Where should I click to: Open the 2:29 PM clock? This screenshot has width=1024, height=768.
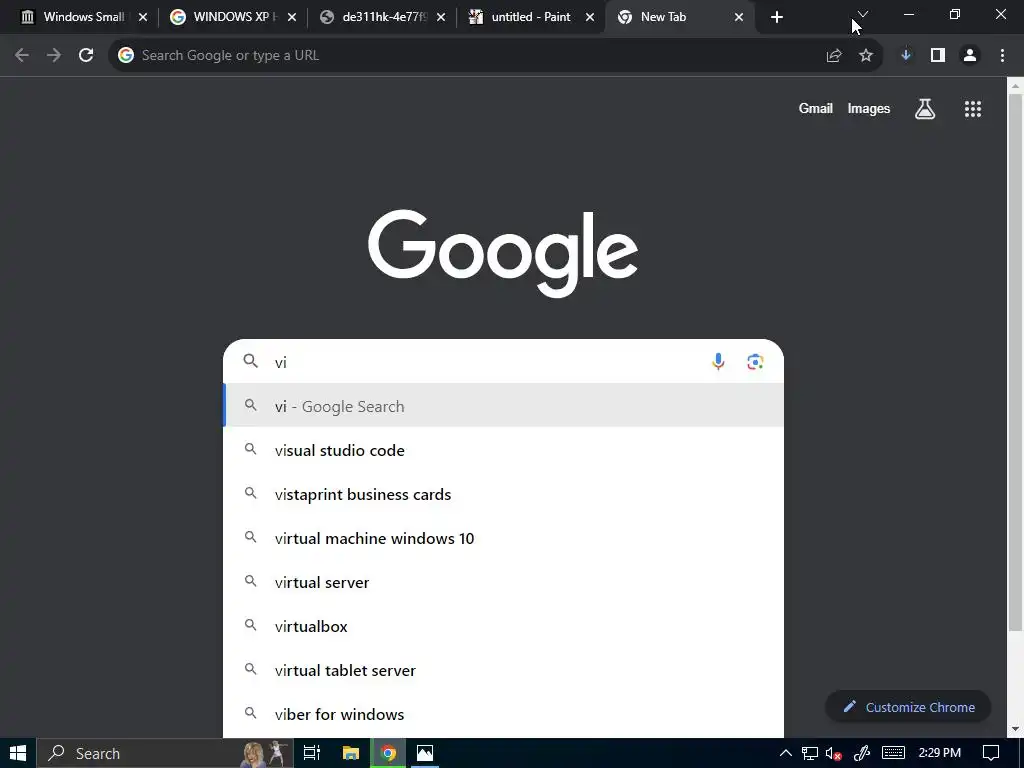[940, 753]
